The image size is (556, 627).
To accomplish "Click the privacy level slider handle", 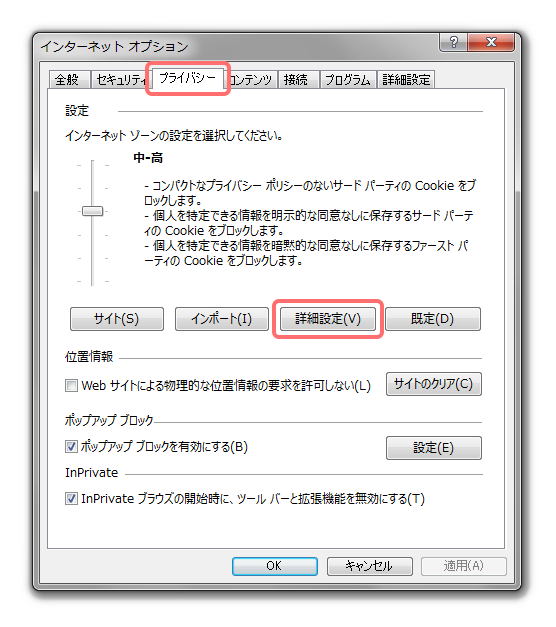I will coord(92,211).
